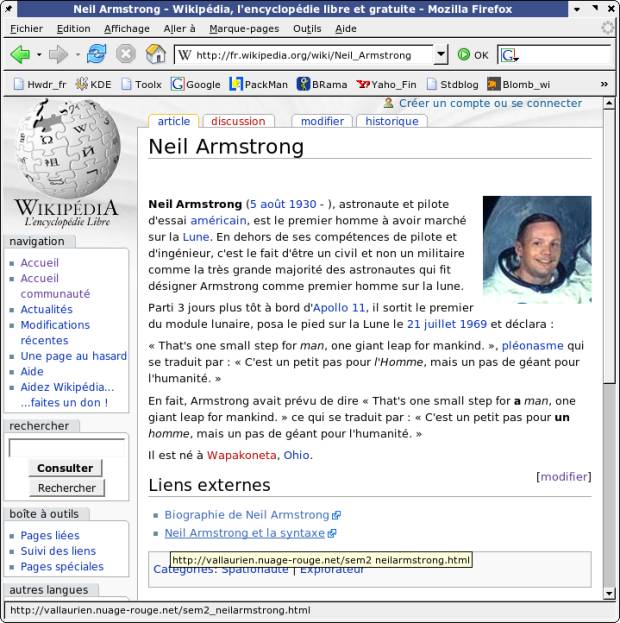Click the Stop loading icon
620x623 pixels.
(x=125, y=54)
